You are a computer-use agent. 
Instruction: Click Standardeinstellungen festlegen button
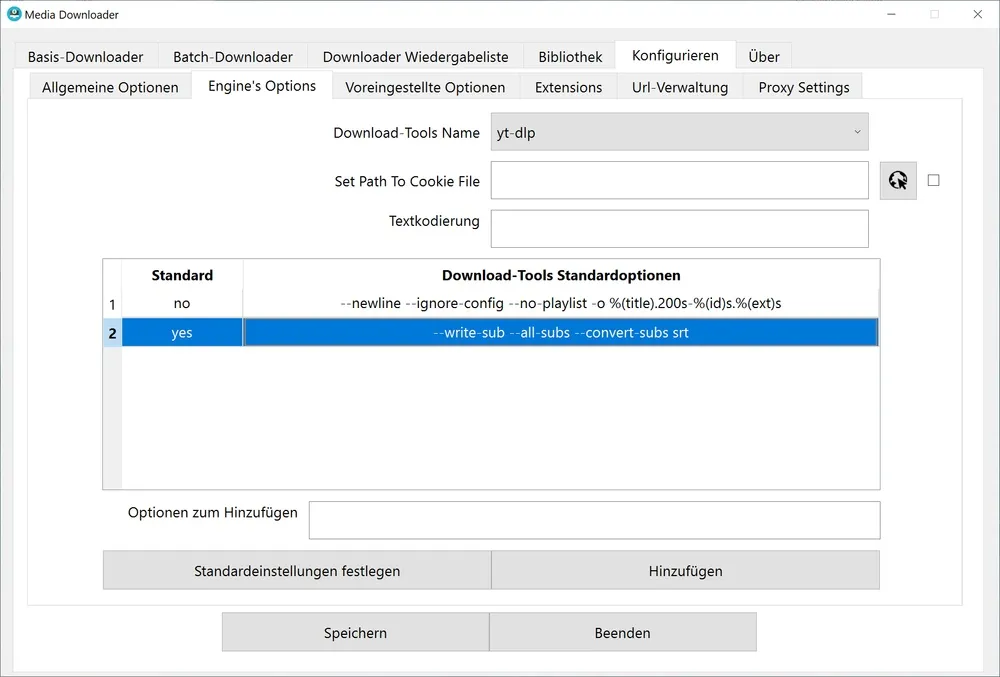click(297, 571)
